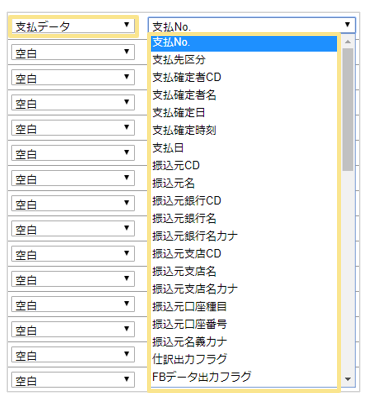Select 仕訳出力フラグ option

244,360
